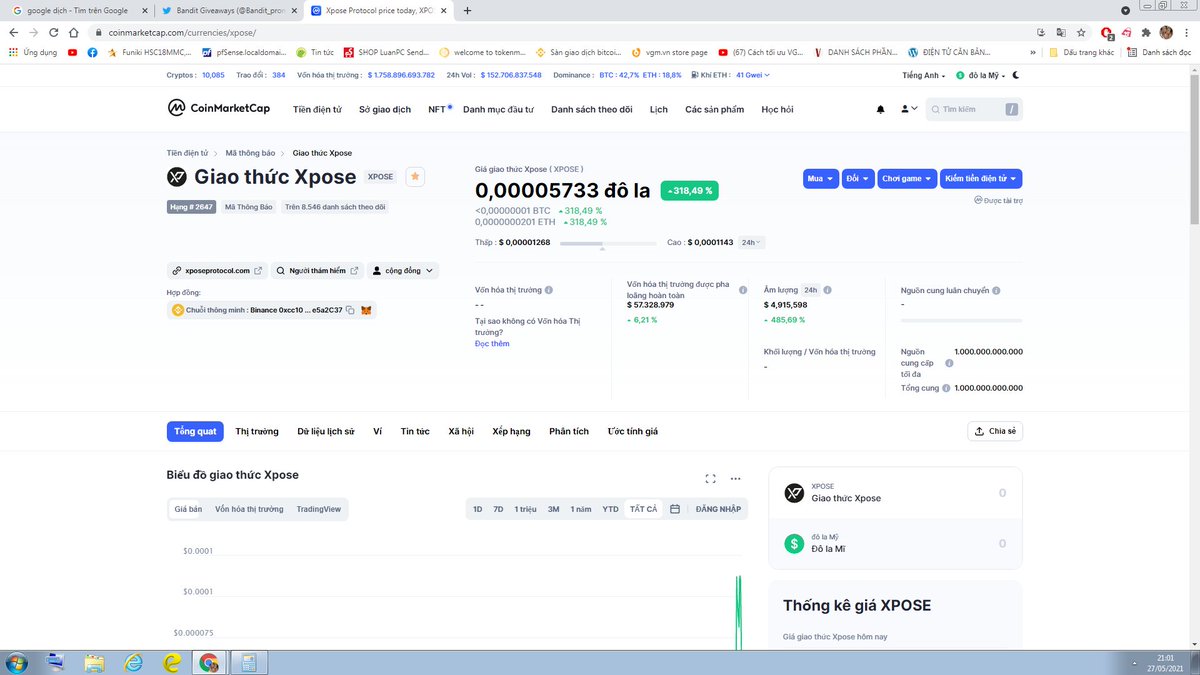Open File Explorer from taskbar
Screen dimensions: 1200x675
[94, 662]
